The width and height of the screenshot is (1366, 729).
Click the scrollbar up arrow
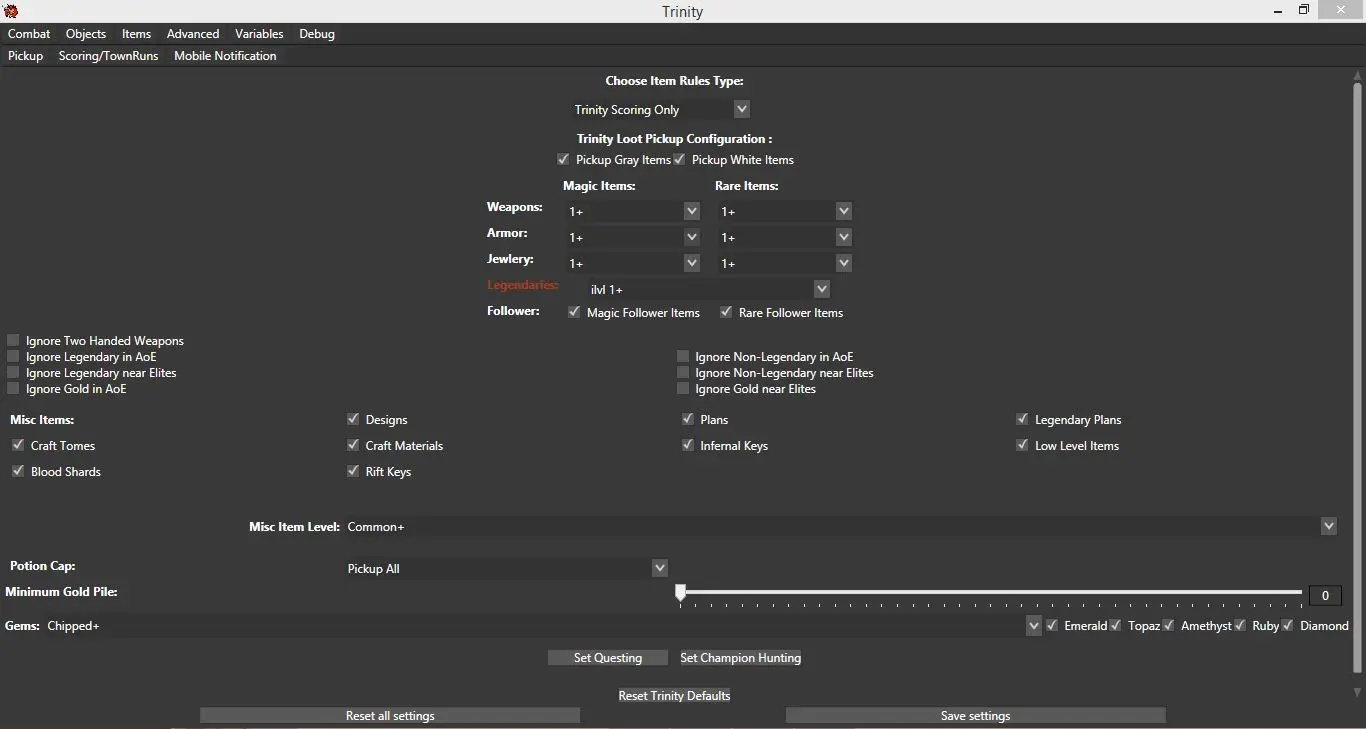tap(1357, 75)
